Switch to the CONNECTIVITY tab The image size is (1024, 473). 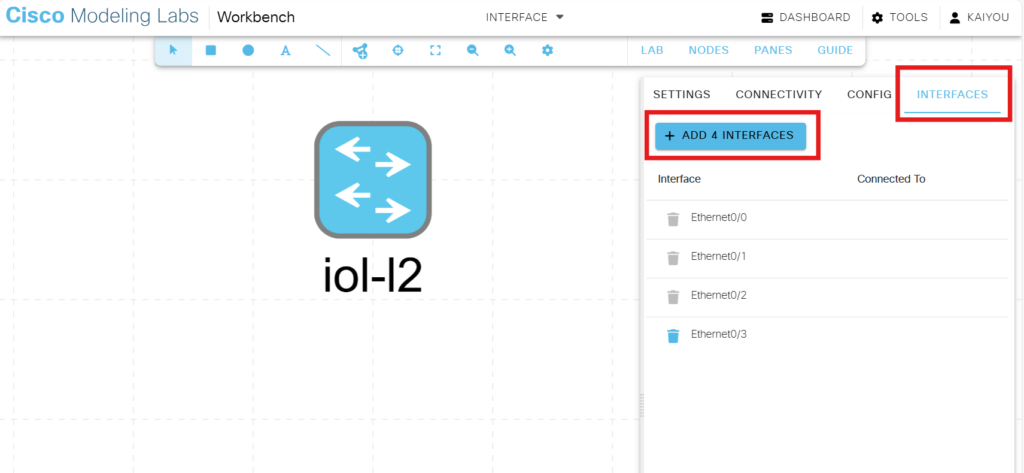(778, 94)
